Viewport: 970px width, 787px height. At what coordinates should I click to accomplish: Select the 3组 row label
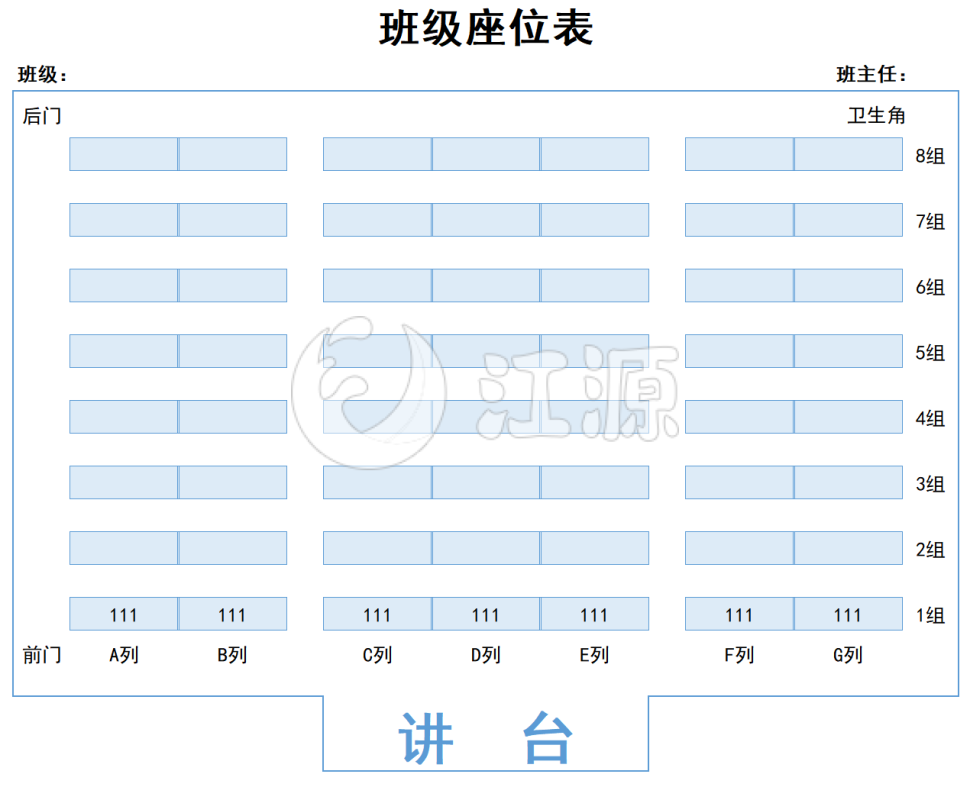point(930,483)
